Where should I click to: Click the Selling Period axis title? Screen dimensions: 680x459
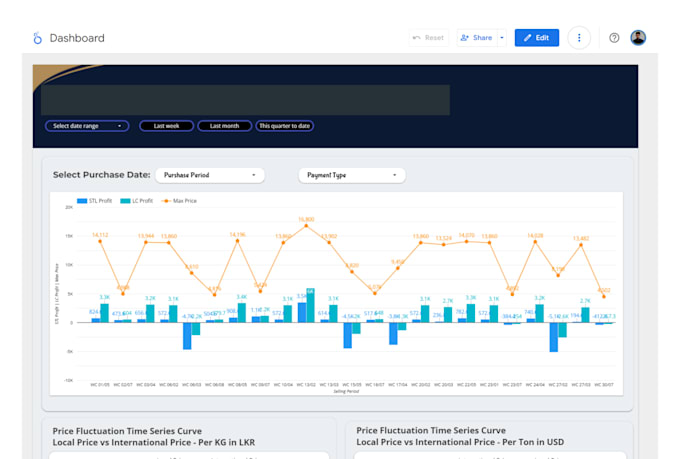pyautogui.click(x=346, y=391)
